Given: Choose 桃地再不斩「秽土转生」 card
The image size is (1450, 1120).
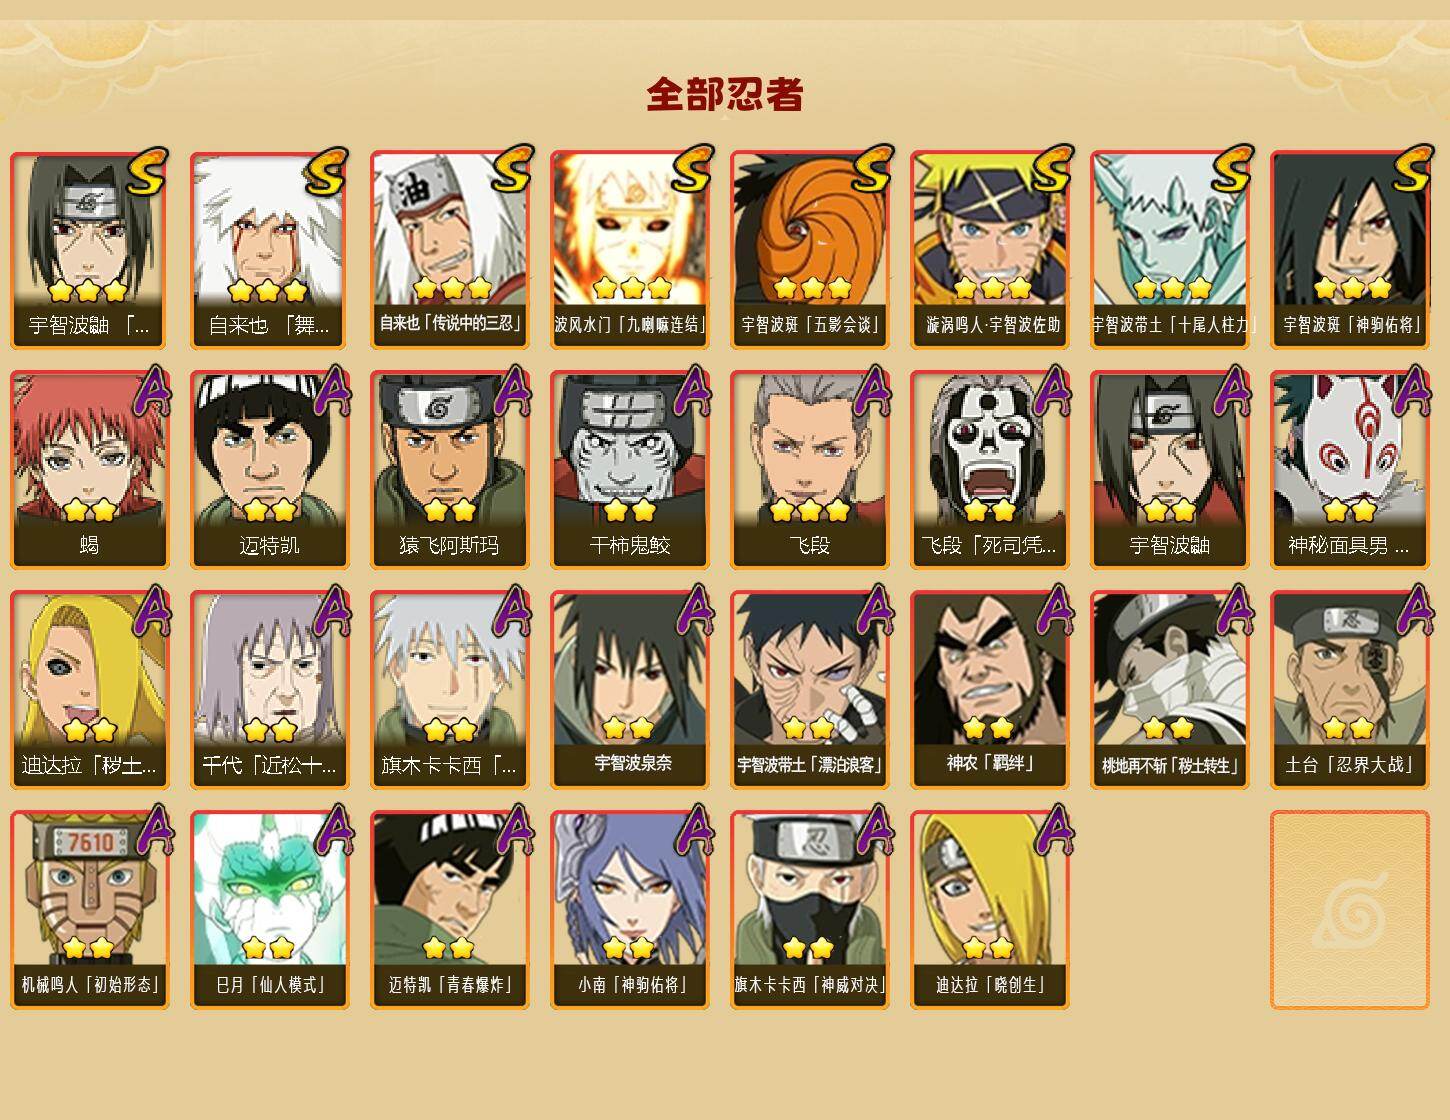Looking at the screenshot, I should click(1170, 689).
